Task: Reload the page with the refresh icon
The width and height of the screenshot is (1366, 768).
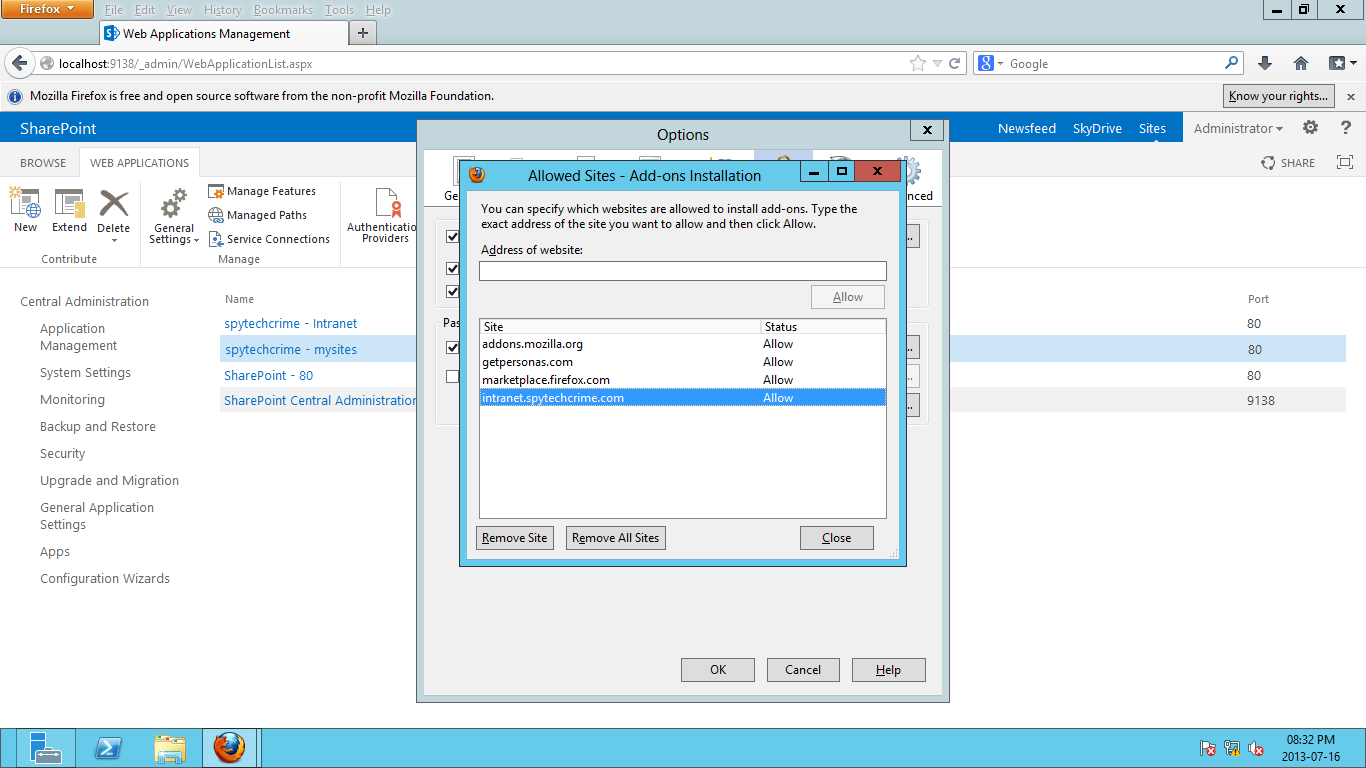Action: (x=955, y=63)
